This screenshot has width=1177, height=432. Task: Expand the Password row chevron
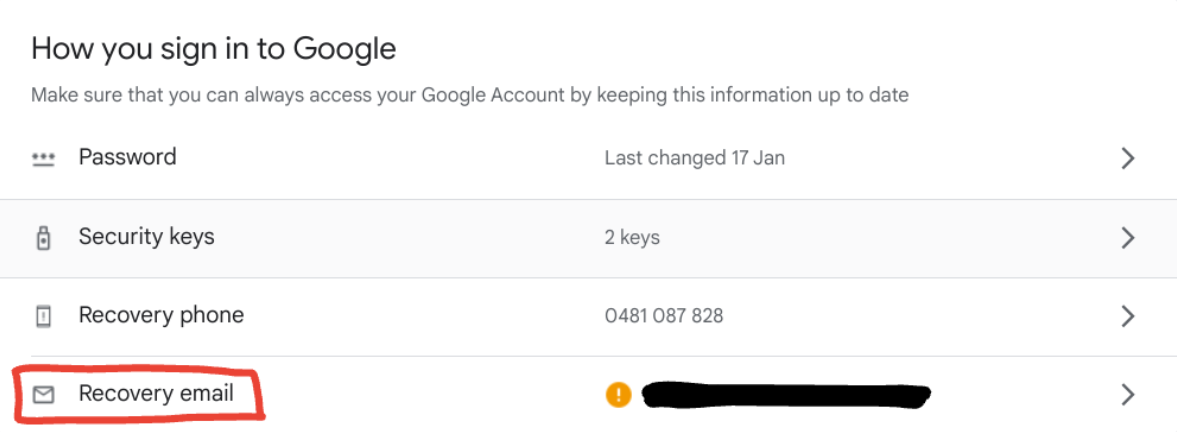pos(1128,158)
